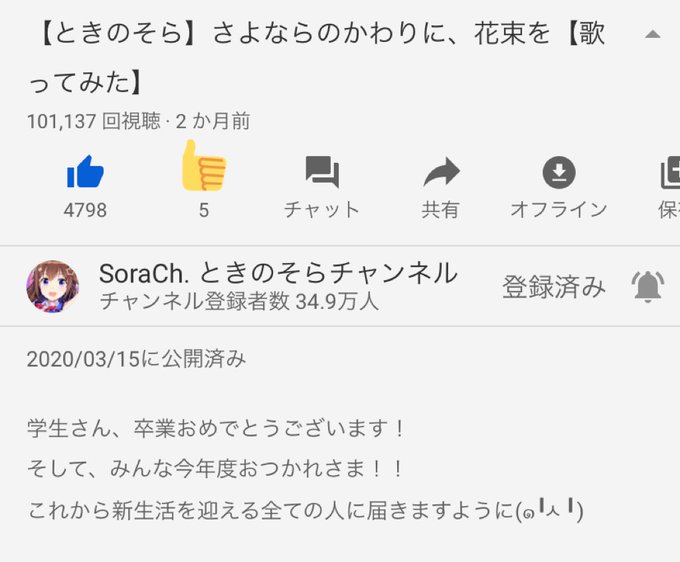
Task: Toggle the notification bell for SoraCh.
Action: [x=647, y=287]
